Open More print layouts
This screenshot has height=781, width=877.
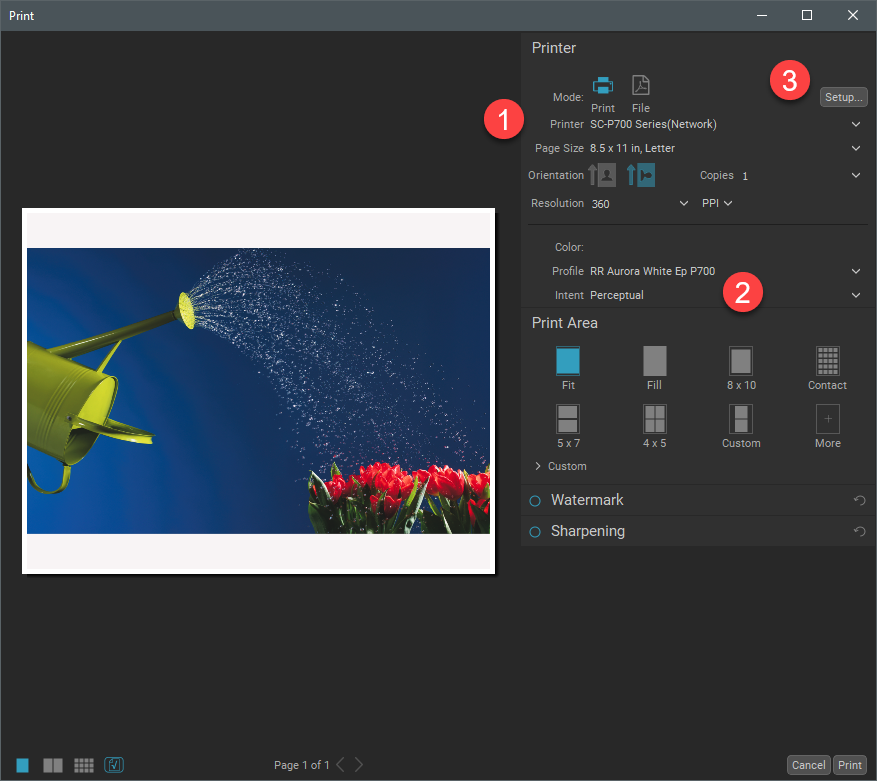pos(827,419)
